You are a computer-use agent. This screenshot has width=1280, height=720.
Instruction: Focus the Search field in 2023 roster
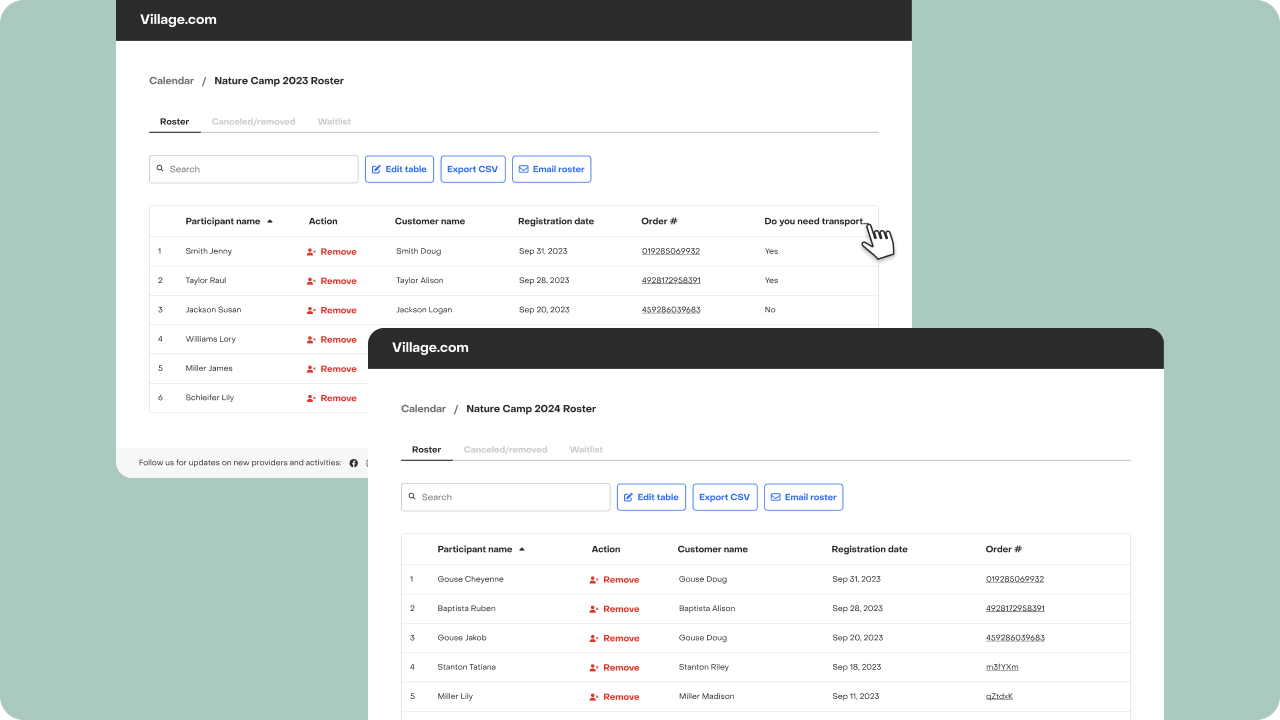[x=254, y=169]
